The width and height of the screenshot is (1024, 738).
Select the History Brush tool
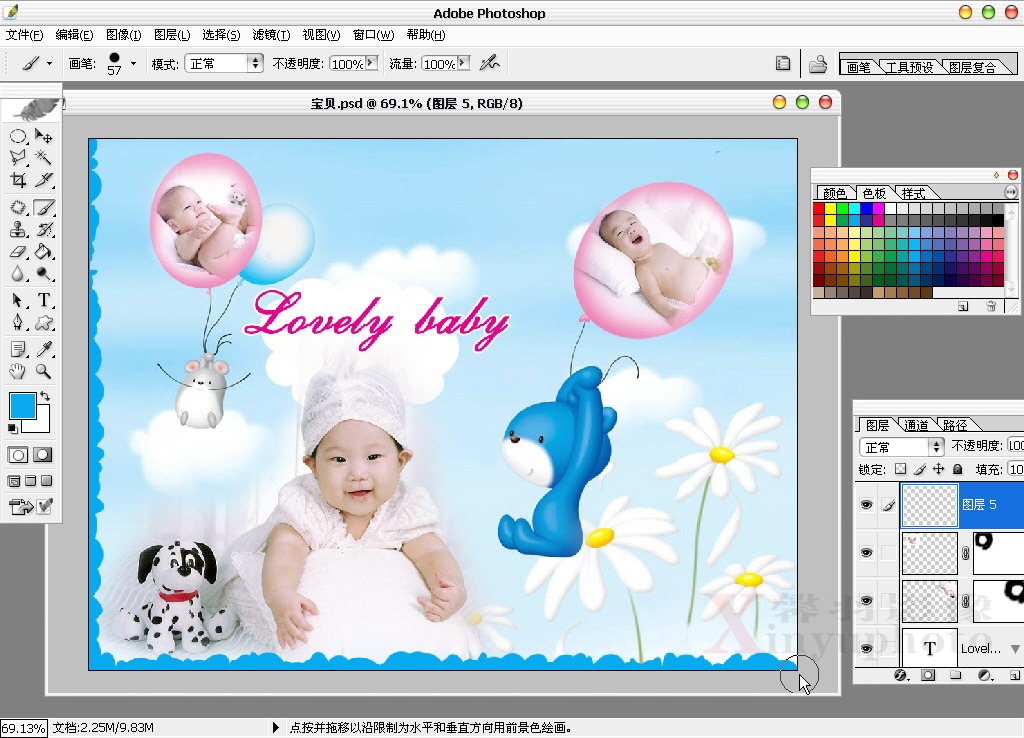(x=43, y=229)
